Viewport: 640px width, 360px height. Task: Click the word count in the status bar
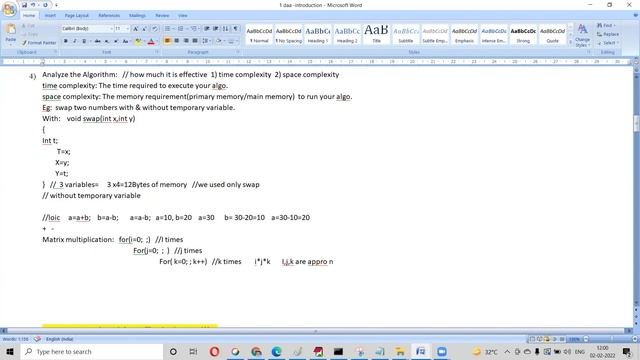[16, 339]
